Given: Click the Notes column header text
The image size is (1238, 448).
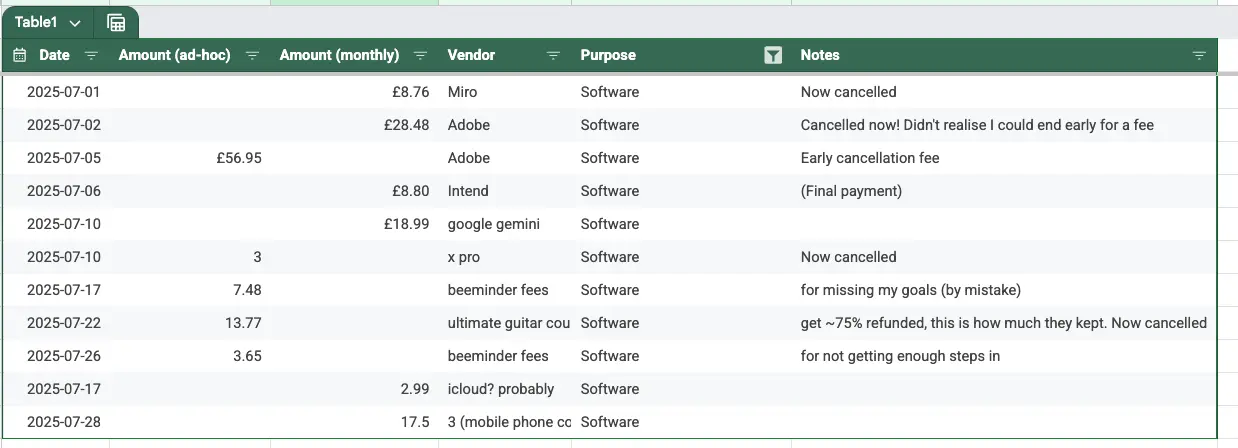Looking at the screenshot, I should coord(820,55).
